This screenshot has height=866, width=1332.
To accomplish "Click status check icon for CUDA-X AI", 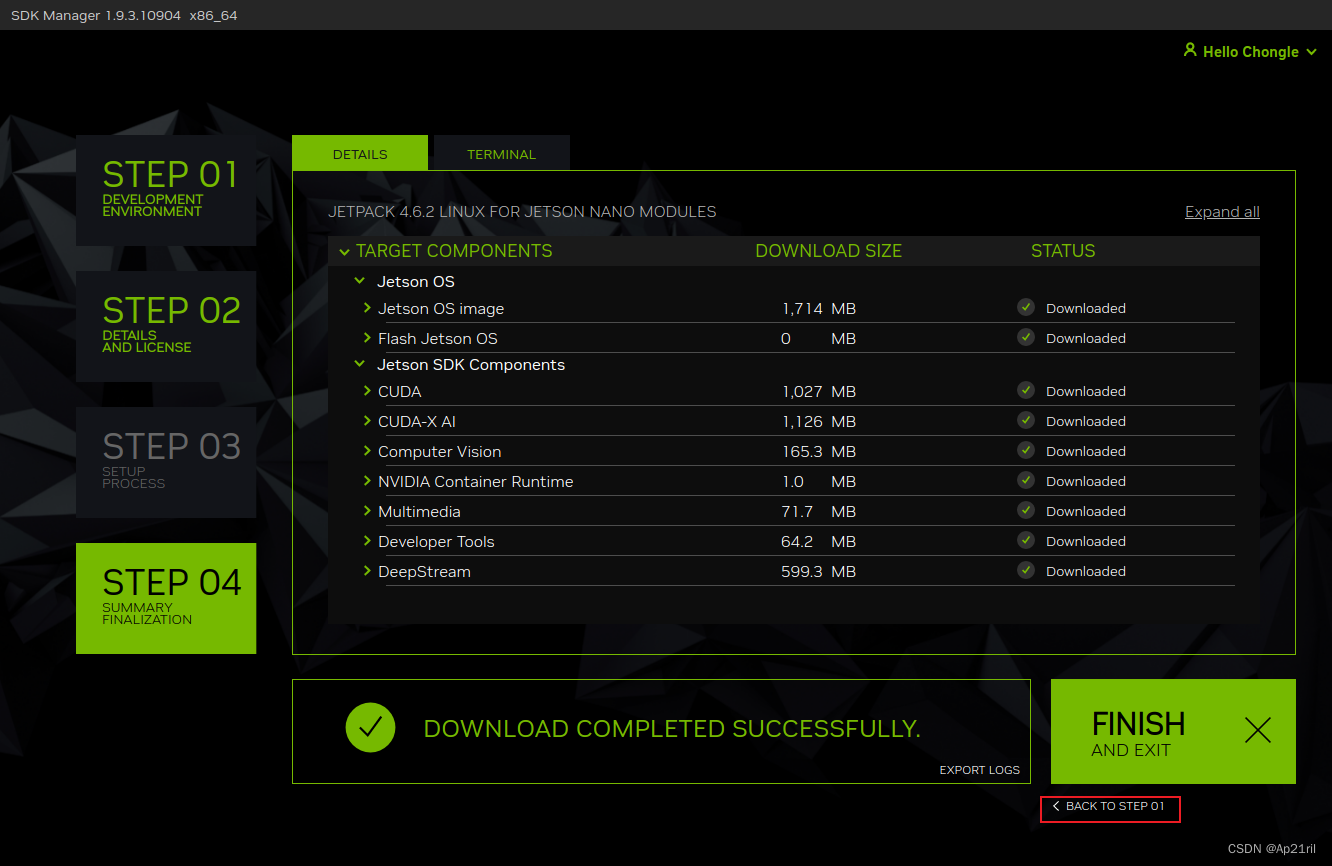I will click(1026, 420).
